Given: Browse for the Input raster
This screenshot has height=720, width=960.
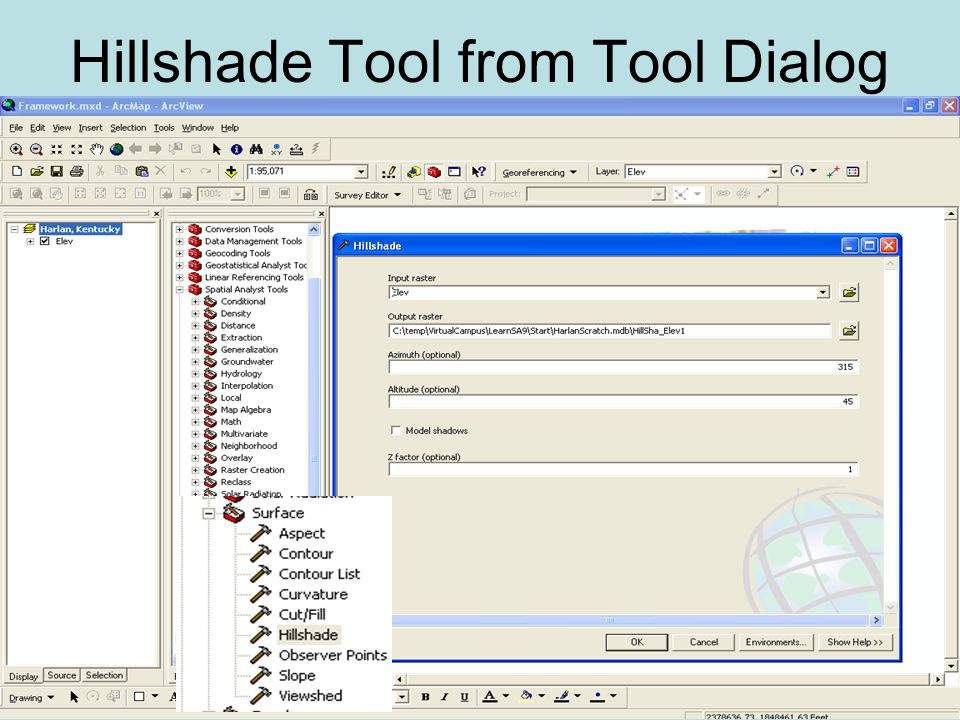Looking at the screenshot, I should (x=849, y=293).
